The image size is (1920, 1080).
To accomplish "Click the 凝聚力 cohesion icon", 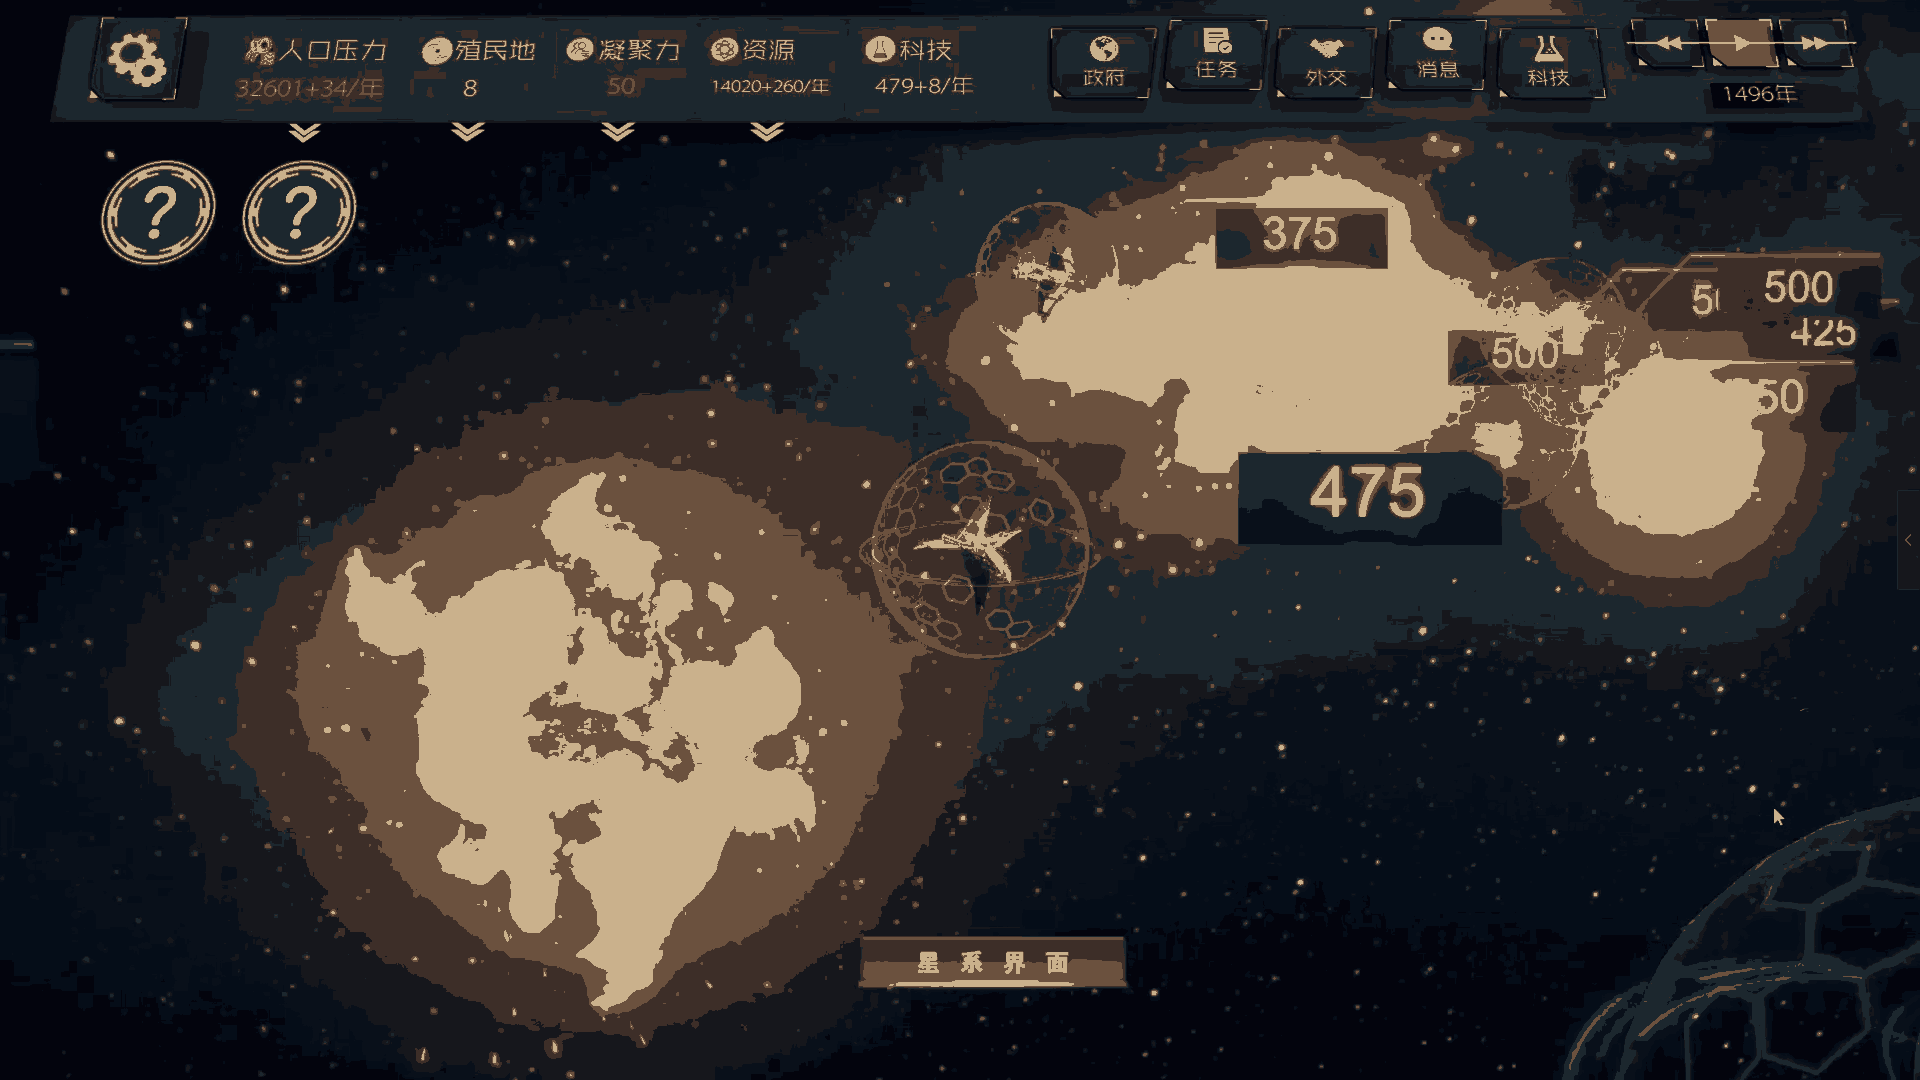I will tap(580, 49).
